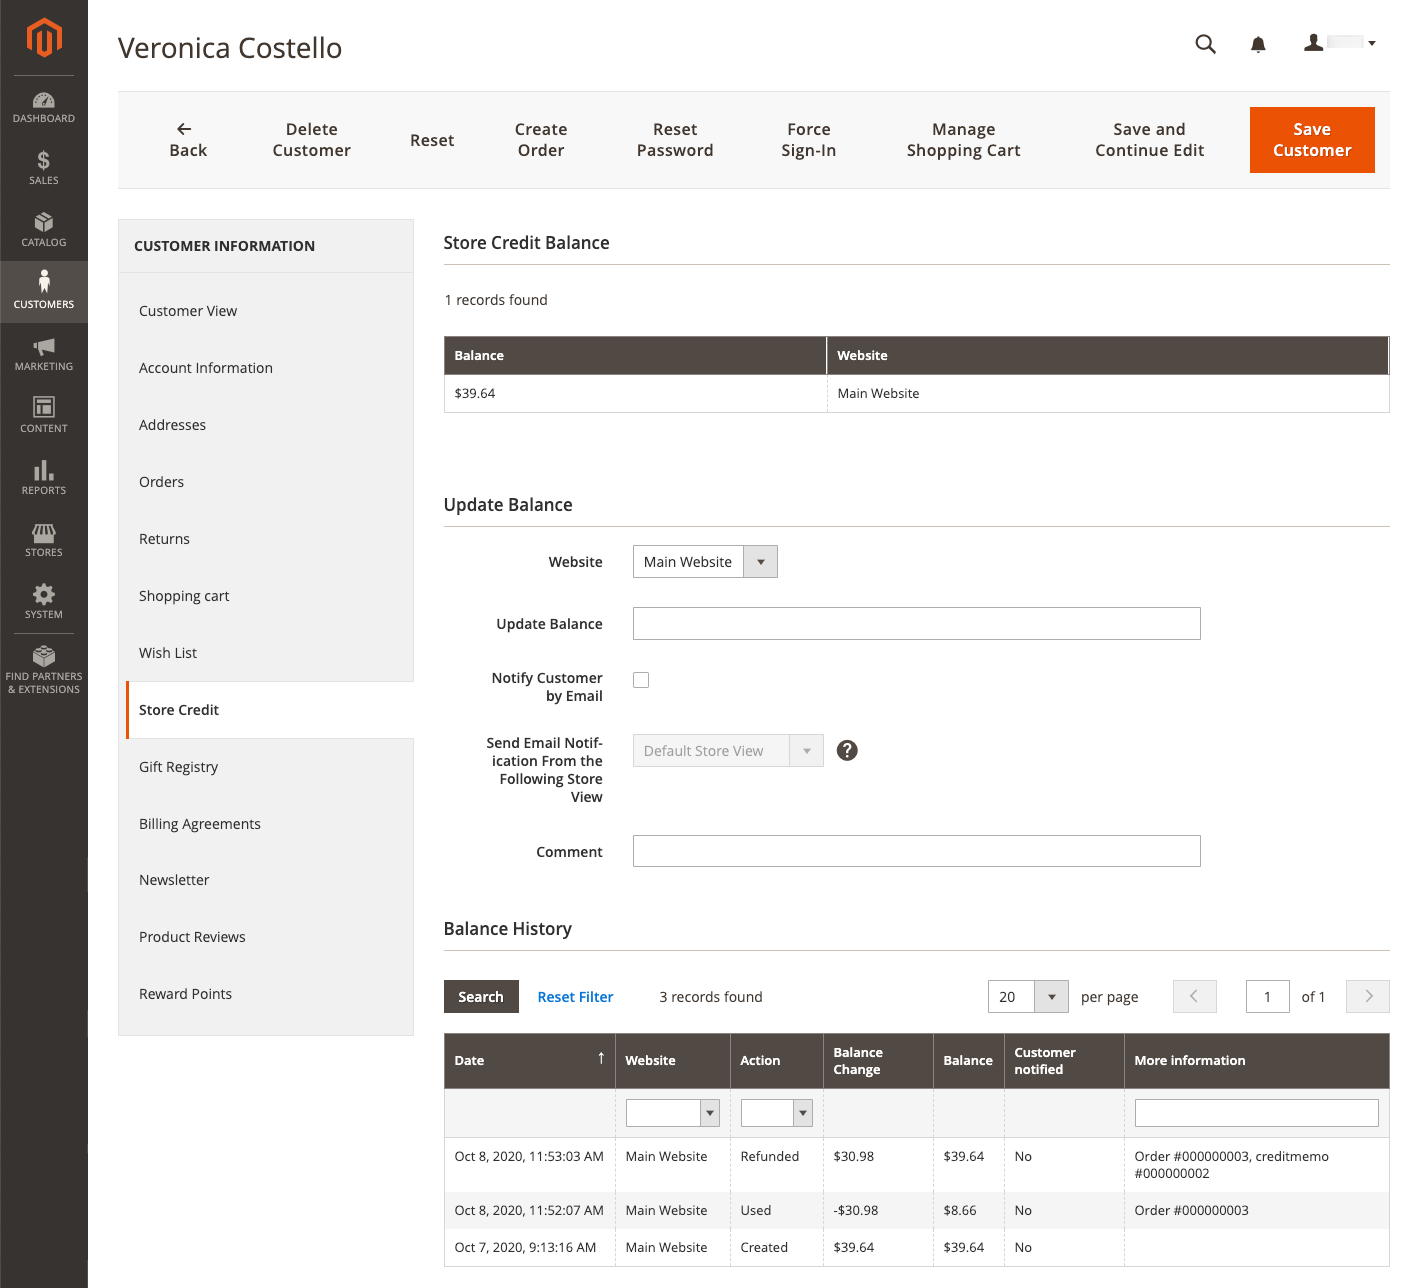Open the Dashboard from the sidebar
The image size is (1415, 1288).
coord(44,107)
